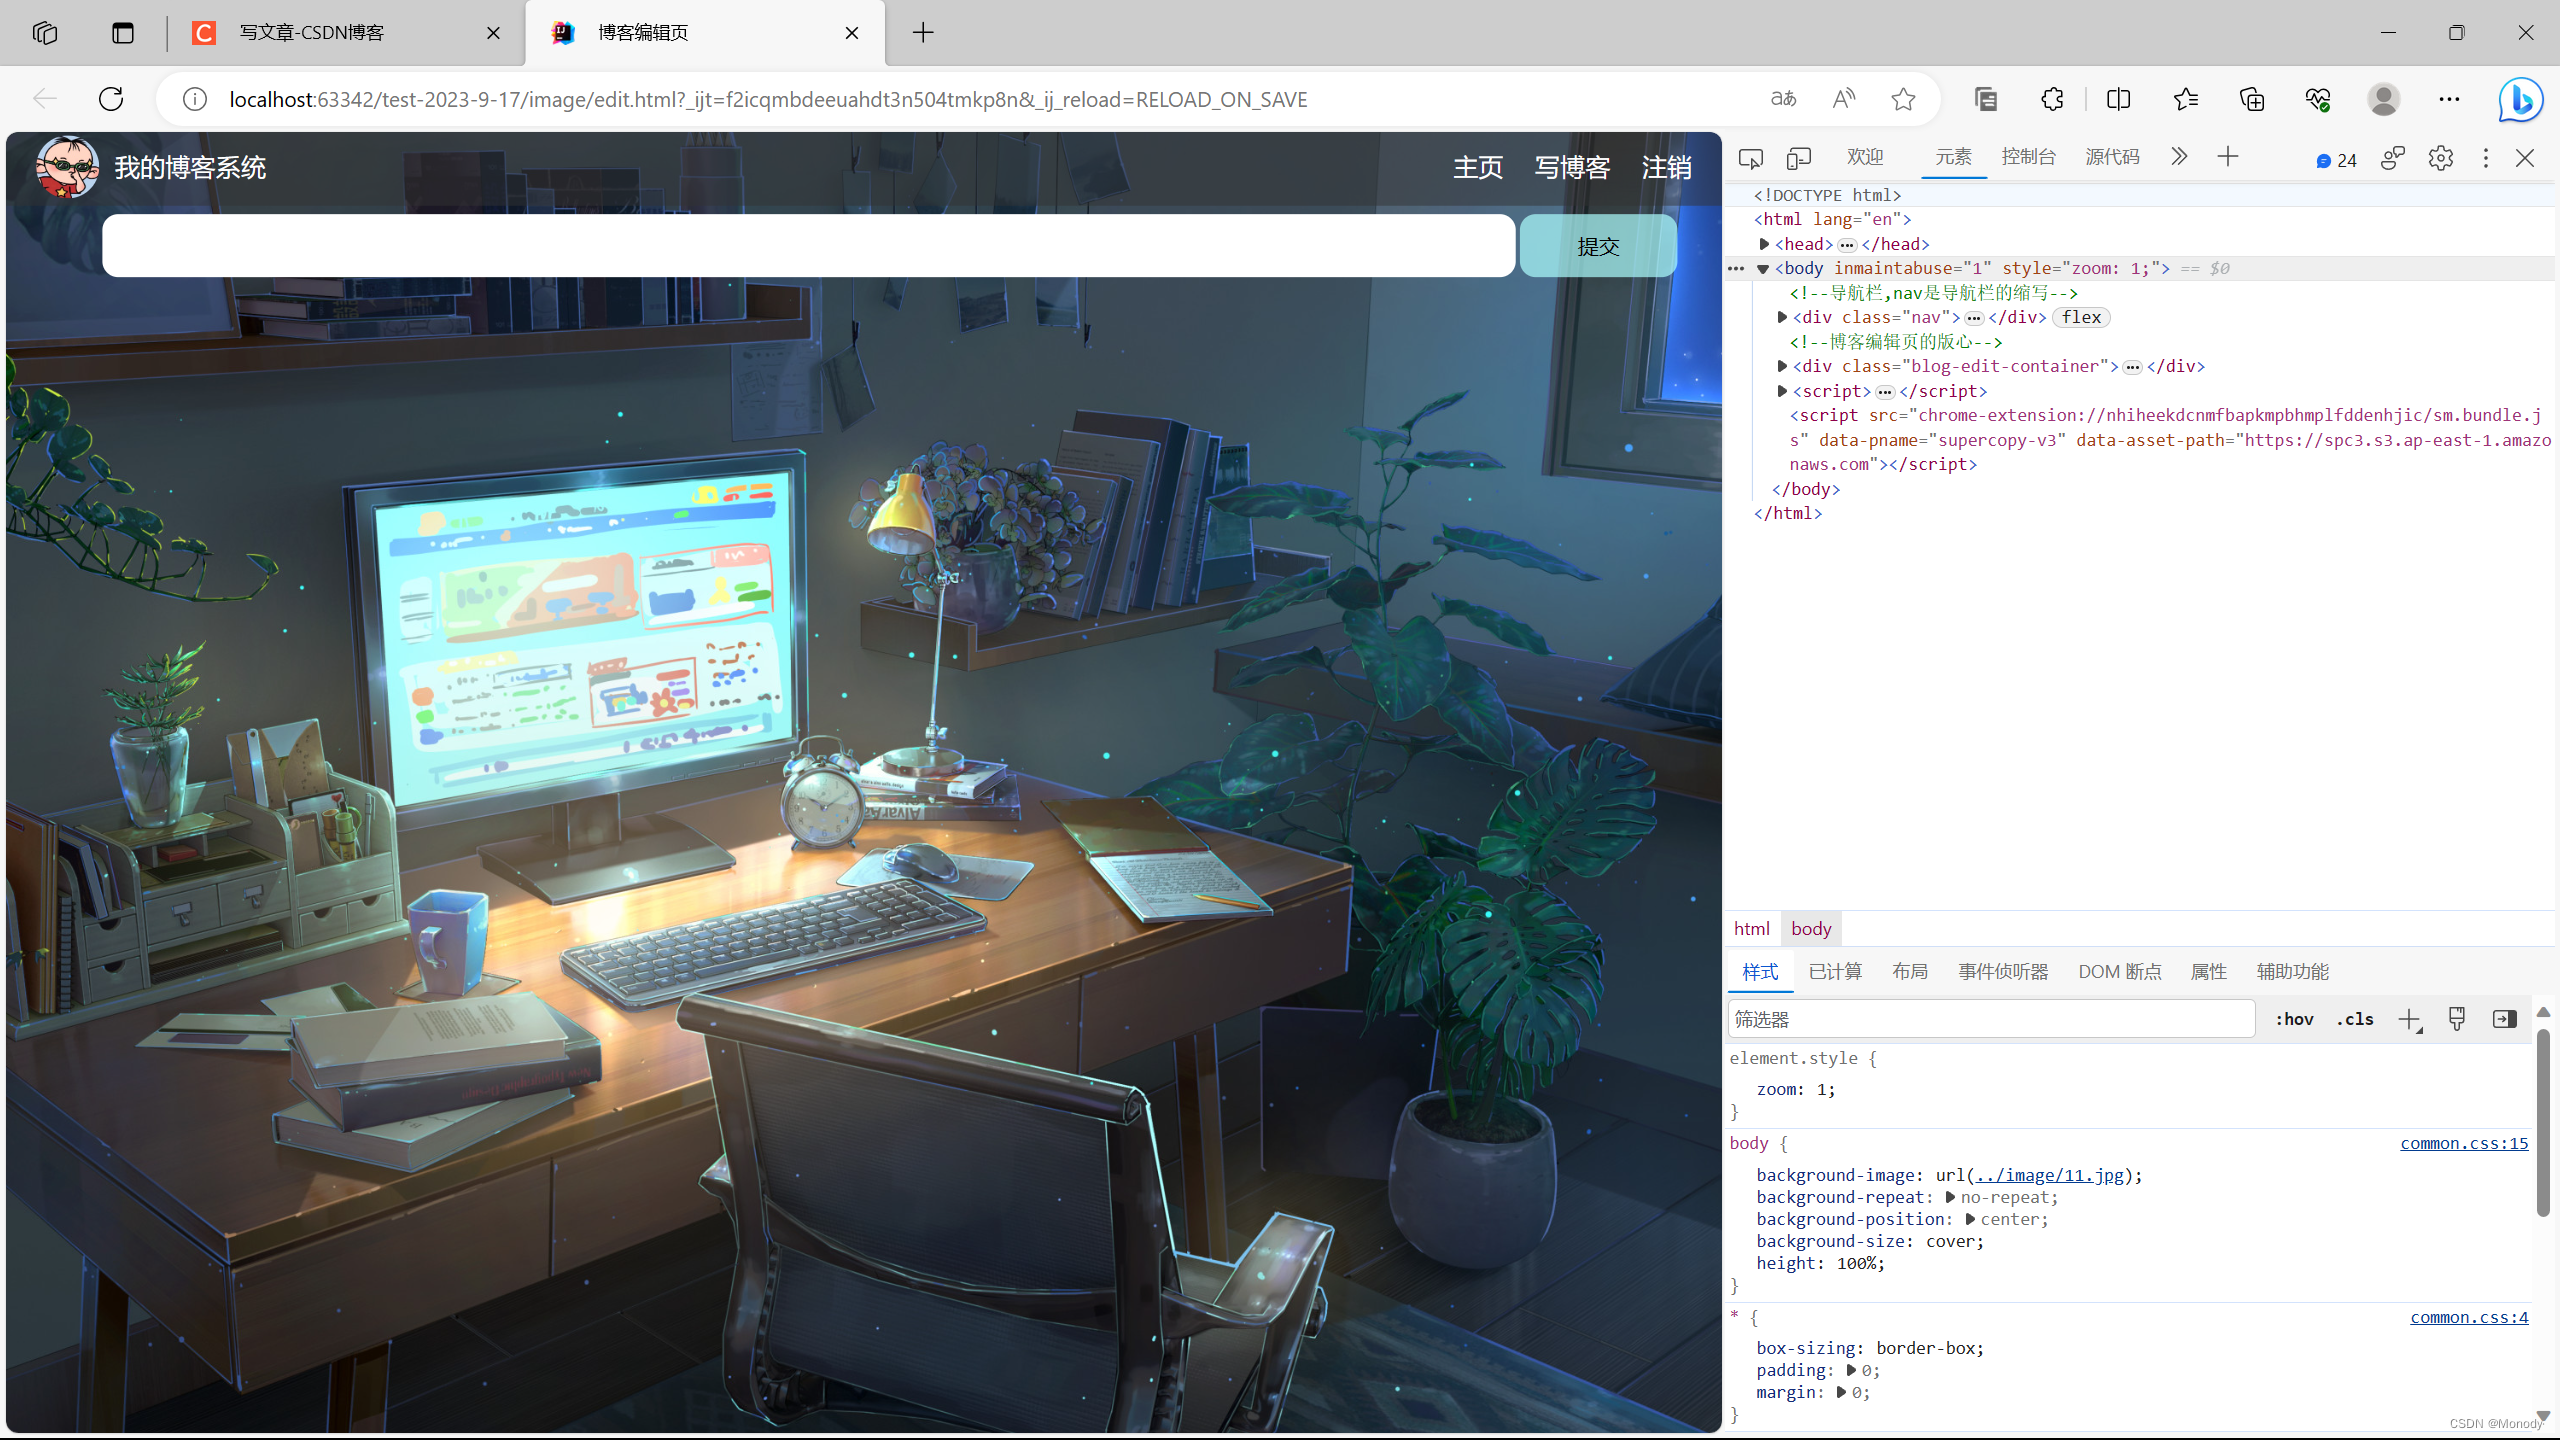
Task: Click the 24 issues counter
Action: tap(2336, 160)
